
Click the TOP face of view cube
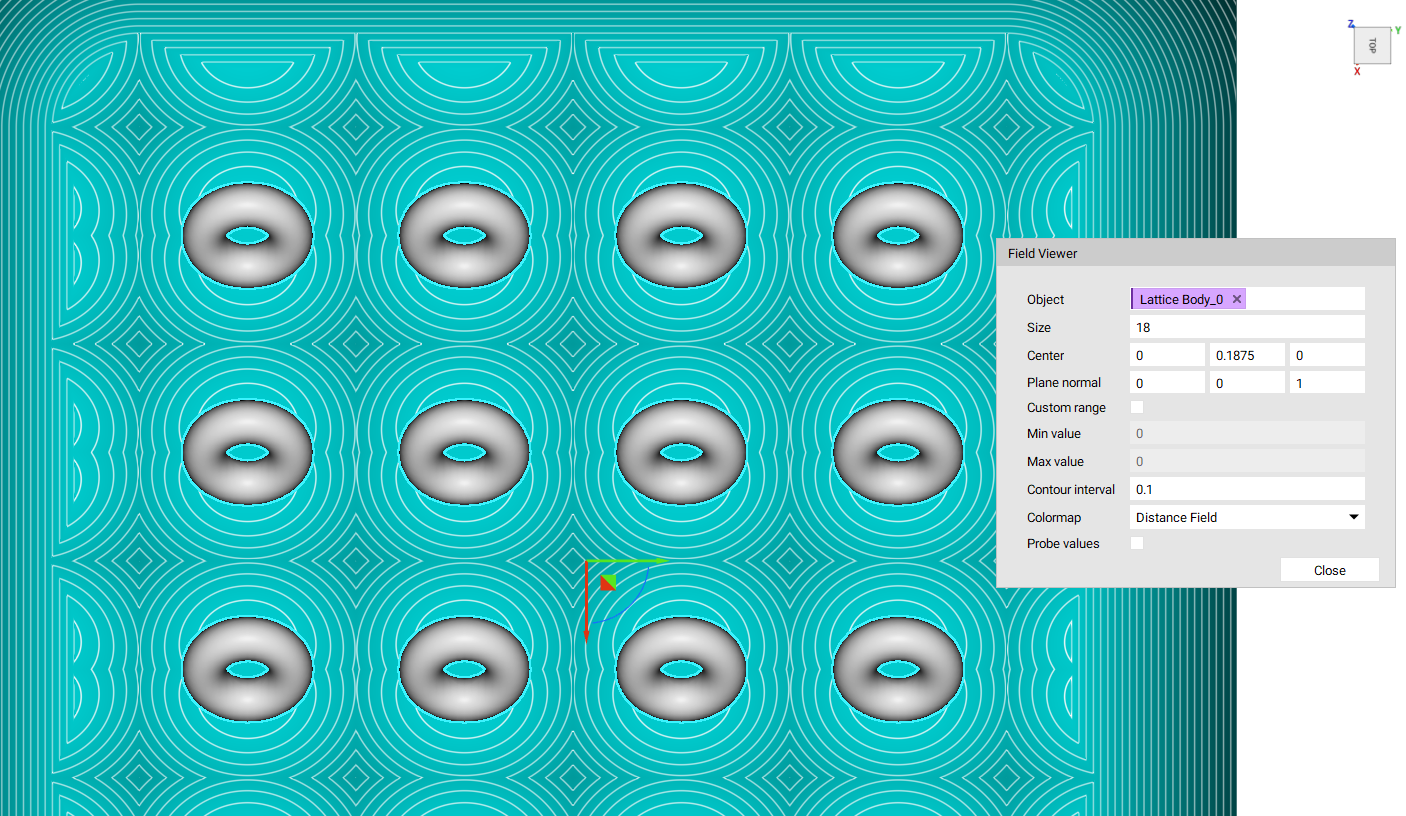1372,45
